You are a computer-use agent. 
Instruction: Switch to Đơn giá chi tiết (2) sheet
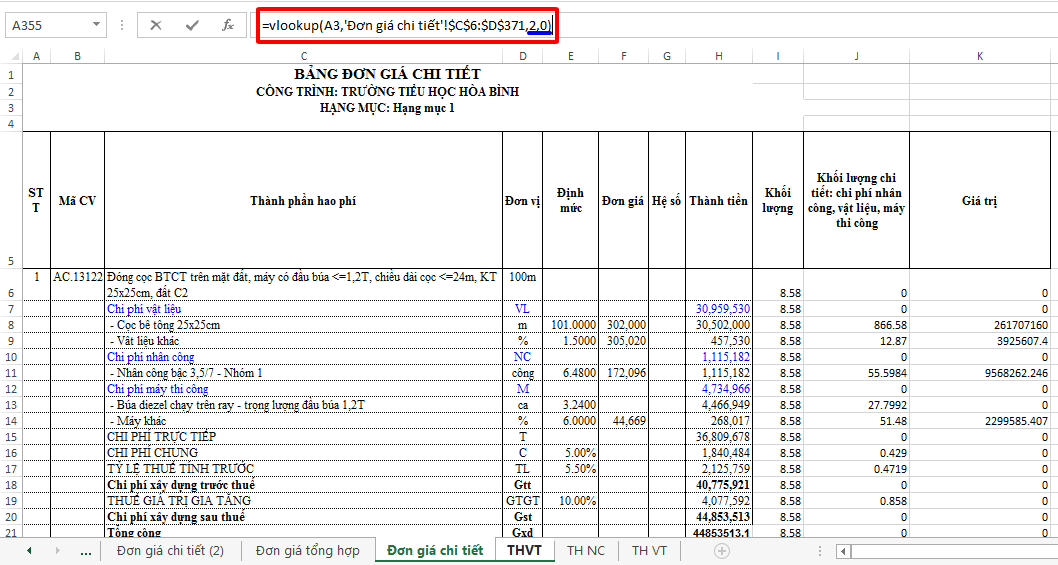click(170, 551)
